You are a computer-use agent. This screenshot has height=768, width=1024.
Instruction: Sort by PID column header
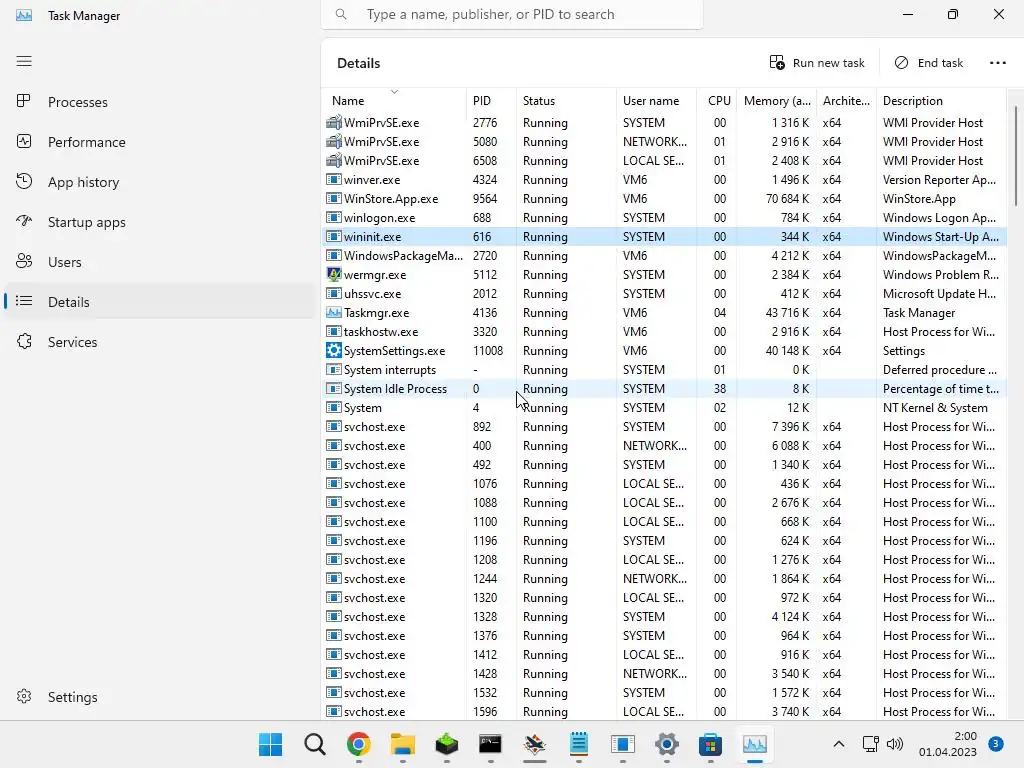click(x=491, y=101)
